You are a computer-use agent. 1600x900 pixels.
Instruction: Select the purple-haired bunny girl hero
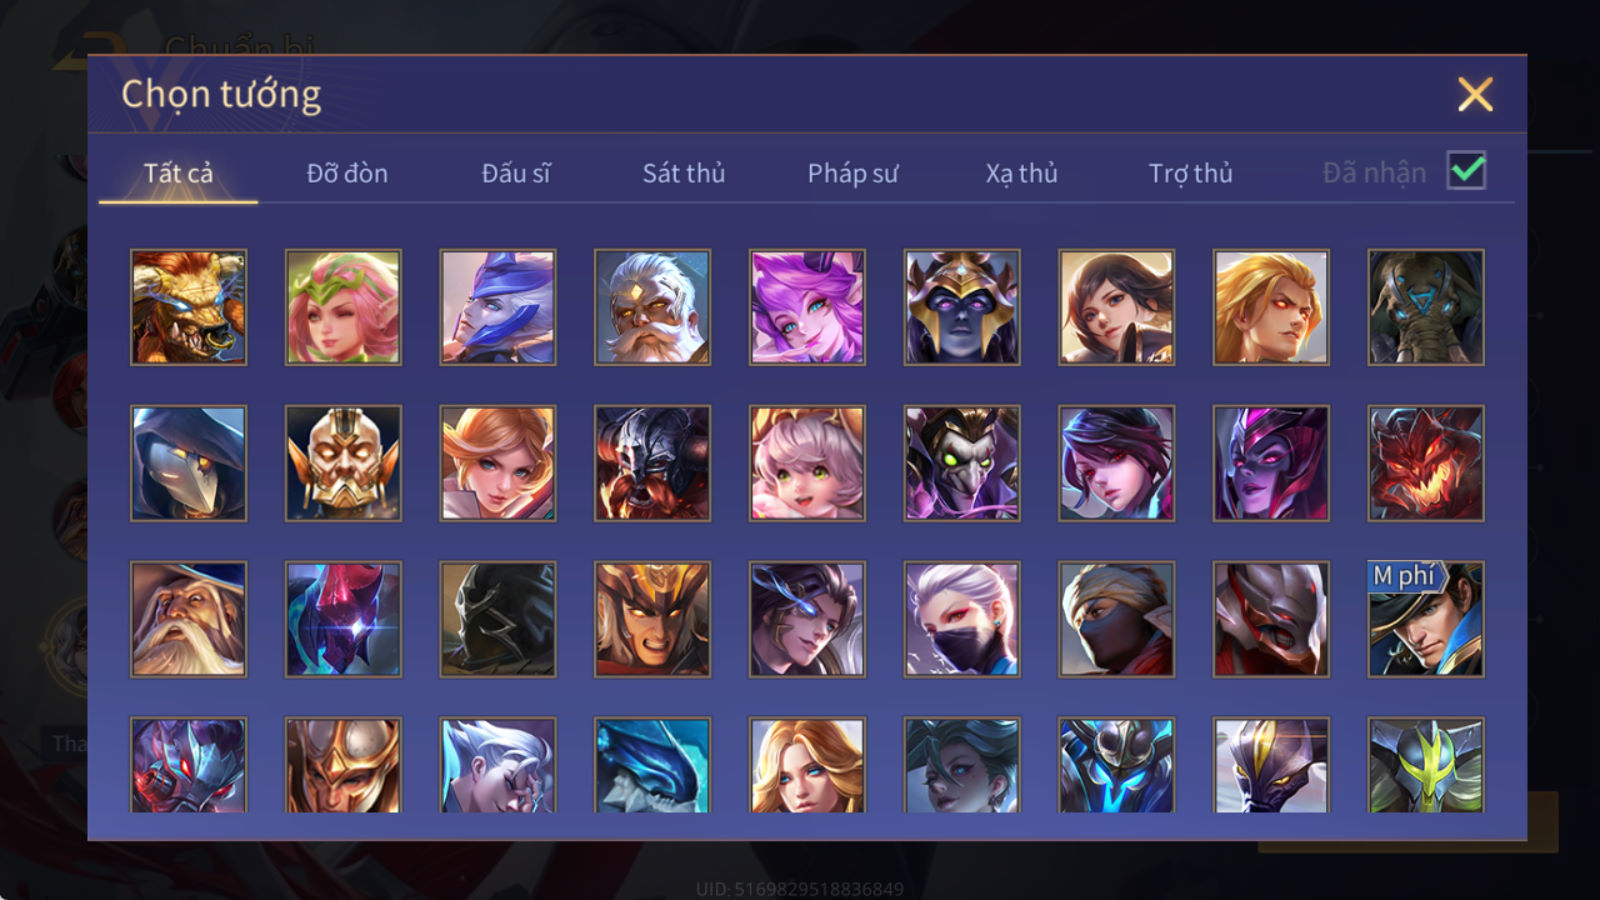tap(807, 307)
